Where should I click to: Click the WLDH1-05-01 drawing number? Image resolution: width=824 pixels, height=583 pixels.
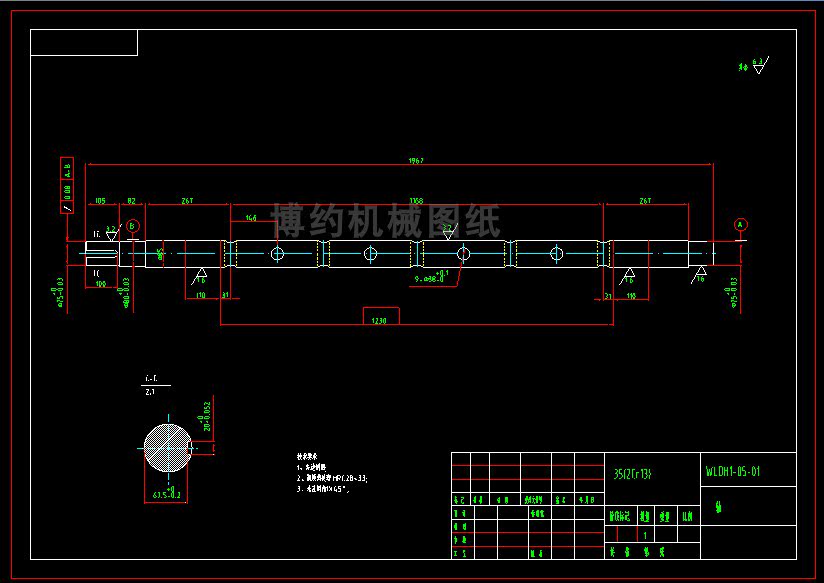[x=733, y=471]
